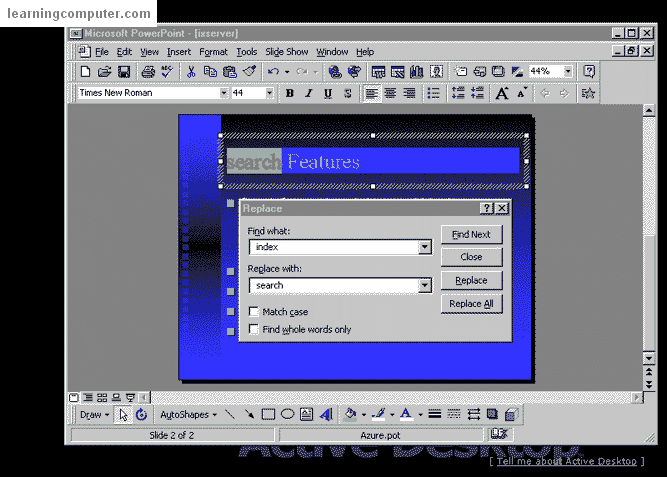Click Close in the Replace dialog

(x=471, y=257)
